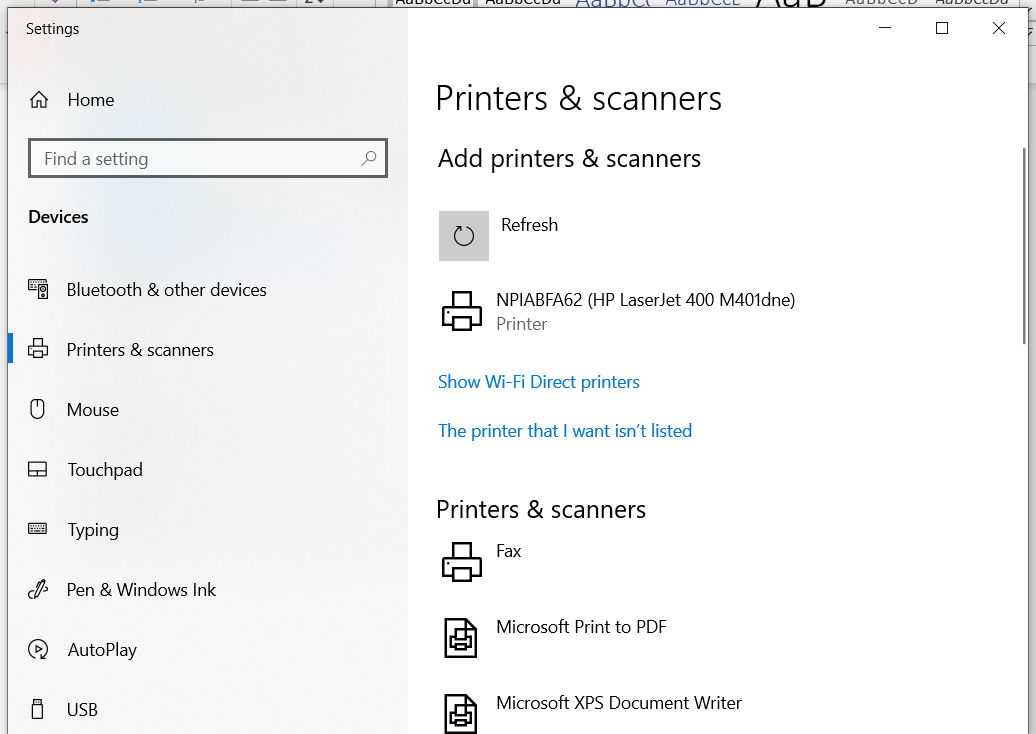Viewport: 1036px width, 734px height.
Task: Open Pen & Windows Ink settings
Action: tap(140, 589)
